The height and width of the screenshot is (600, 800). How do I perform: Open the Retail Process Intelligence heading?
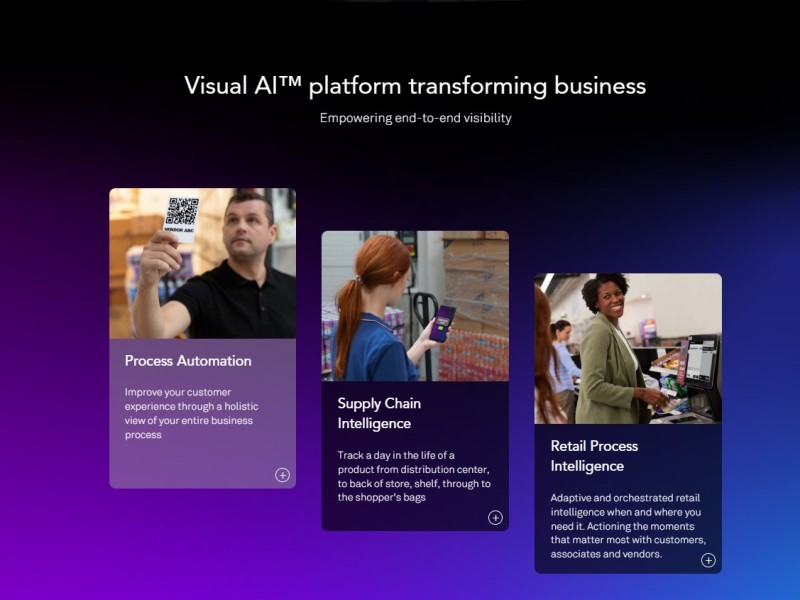(594, 456)
